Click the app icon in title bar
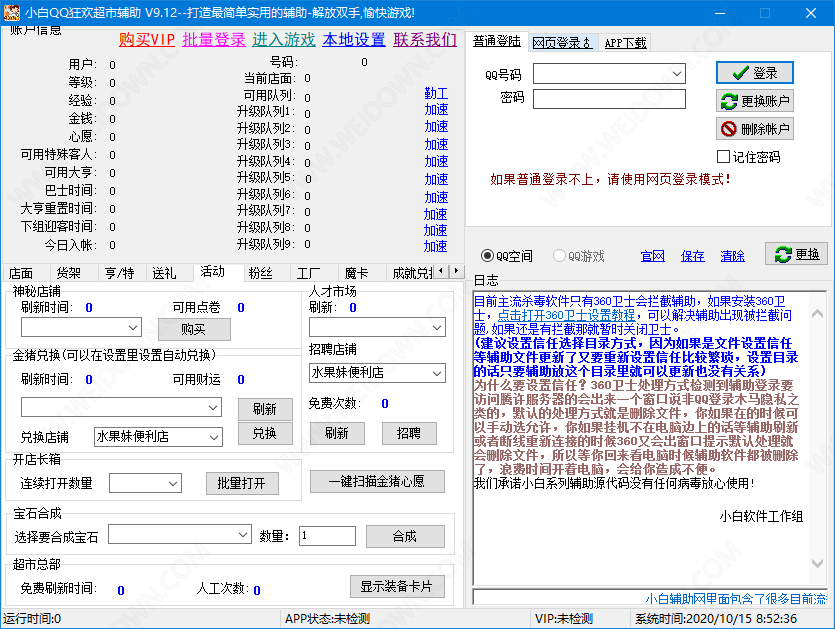 point(11,12)
